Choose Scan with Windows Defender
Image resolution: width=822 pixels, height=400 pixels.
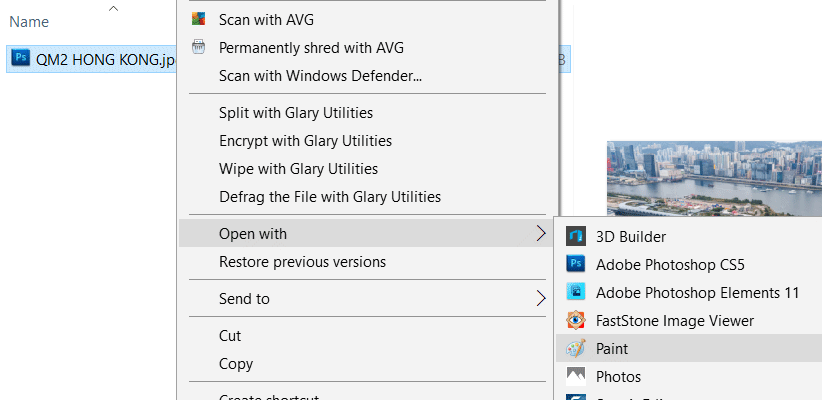(320, 75)
